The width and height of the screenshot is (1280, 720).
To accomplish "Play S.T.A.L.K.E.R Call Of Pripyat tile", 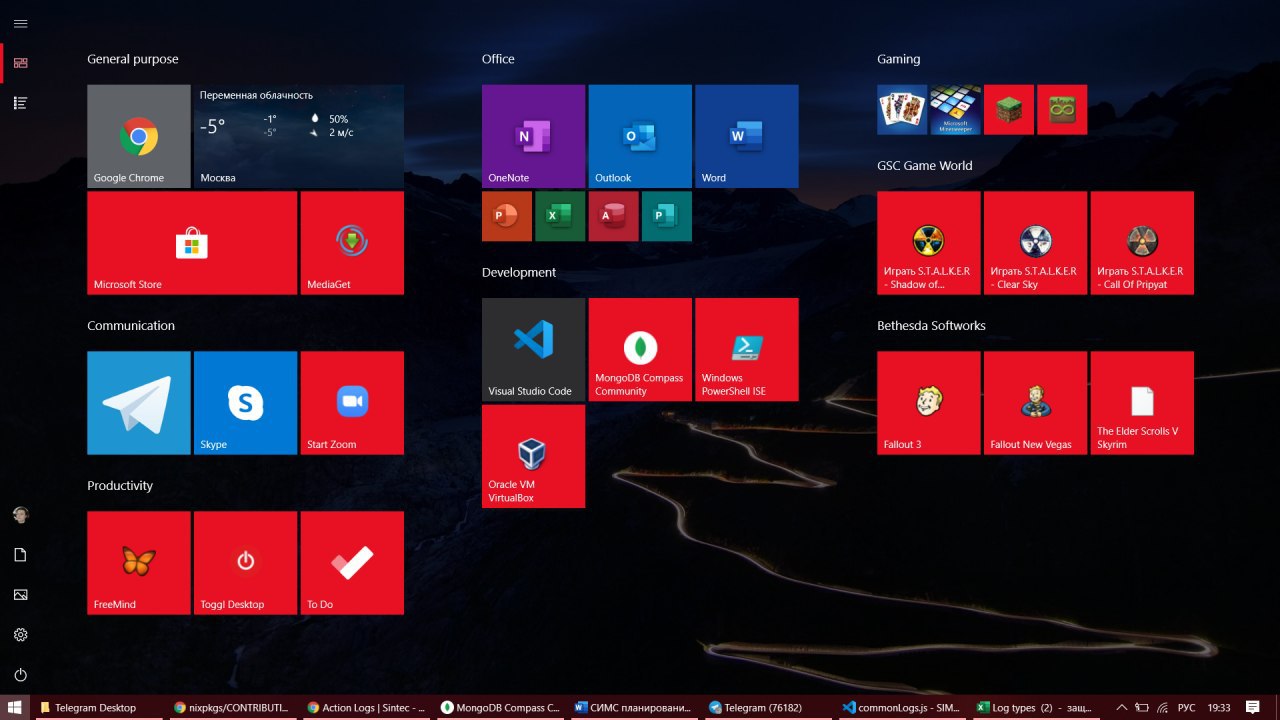I will [x=1142, y=243].
